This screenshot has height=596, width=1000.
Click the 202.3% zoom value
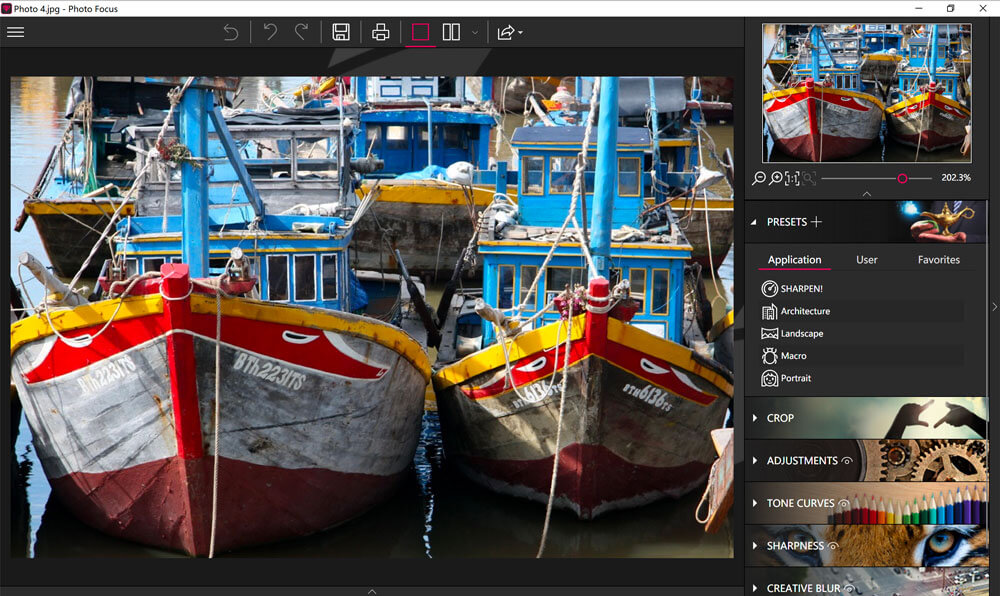coord(955,178)
